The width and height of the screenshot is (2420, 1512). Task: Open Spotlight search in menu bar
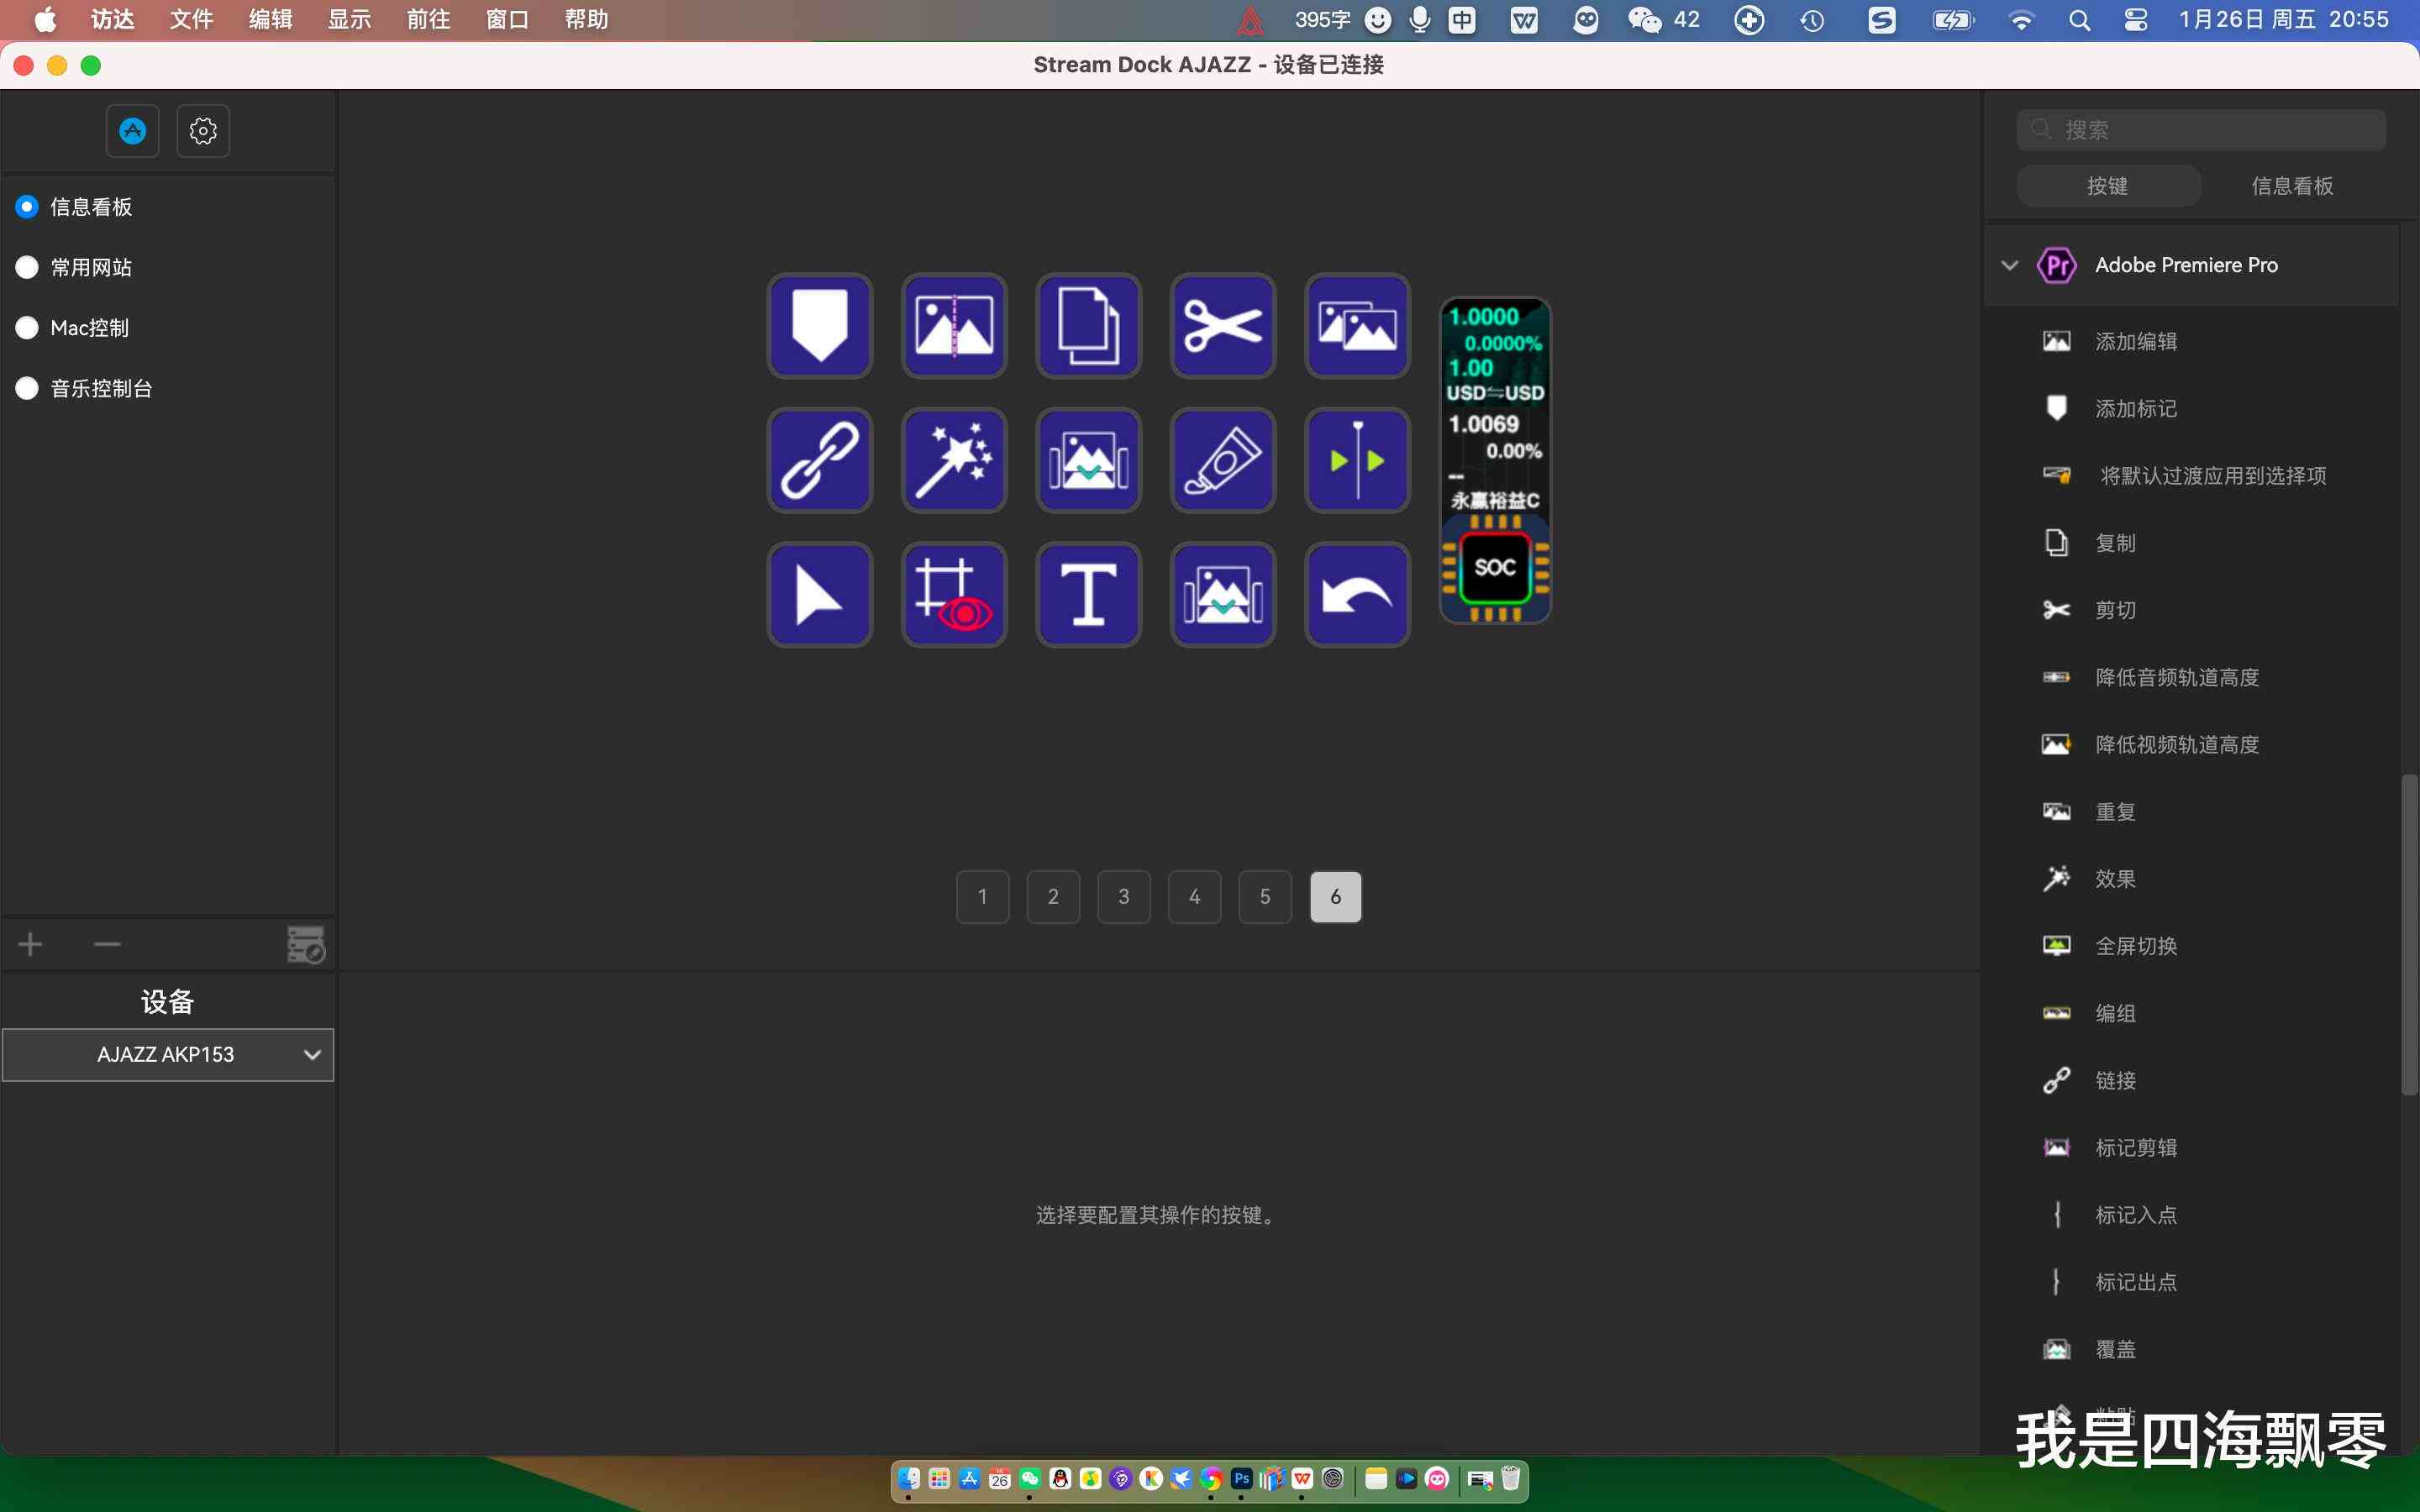2079,20
